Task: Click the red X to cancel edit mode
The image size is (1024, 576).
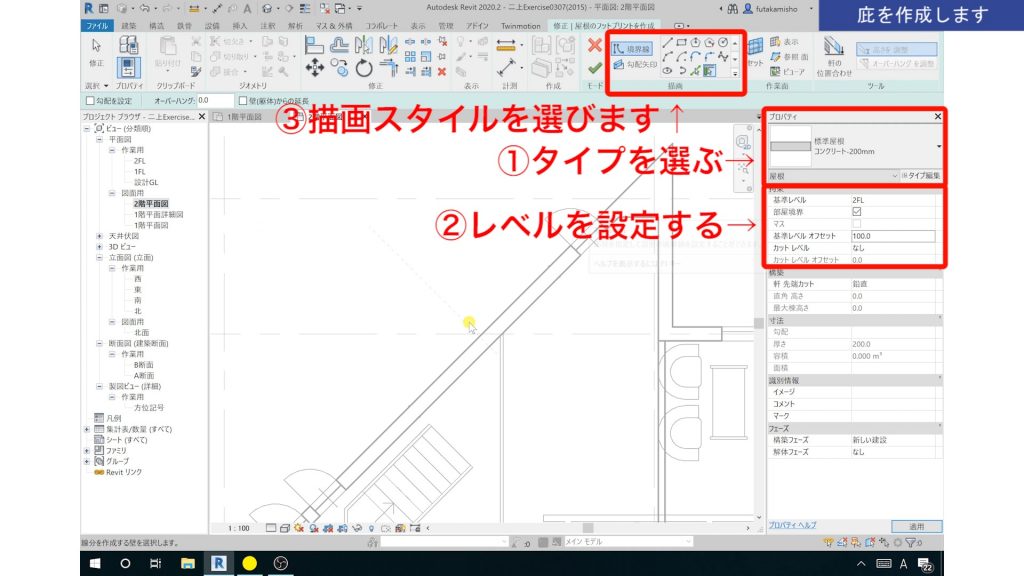Action: pos(595,45)
